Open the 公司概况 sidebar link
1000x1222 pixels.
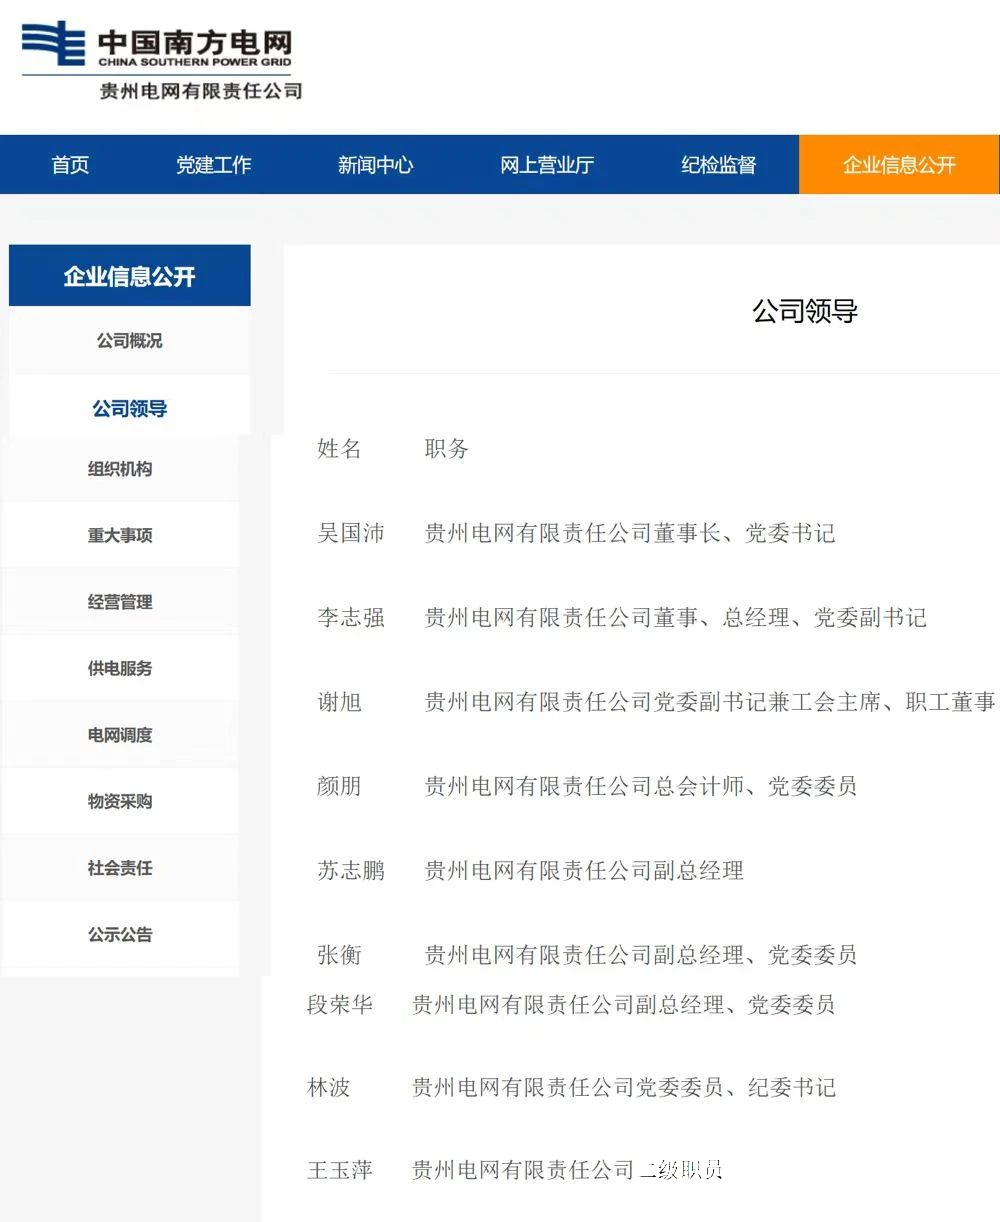(129, 340)
